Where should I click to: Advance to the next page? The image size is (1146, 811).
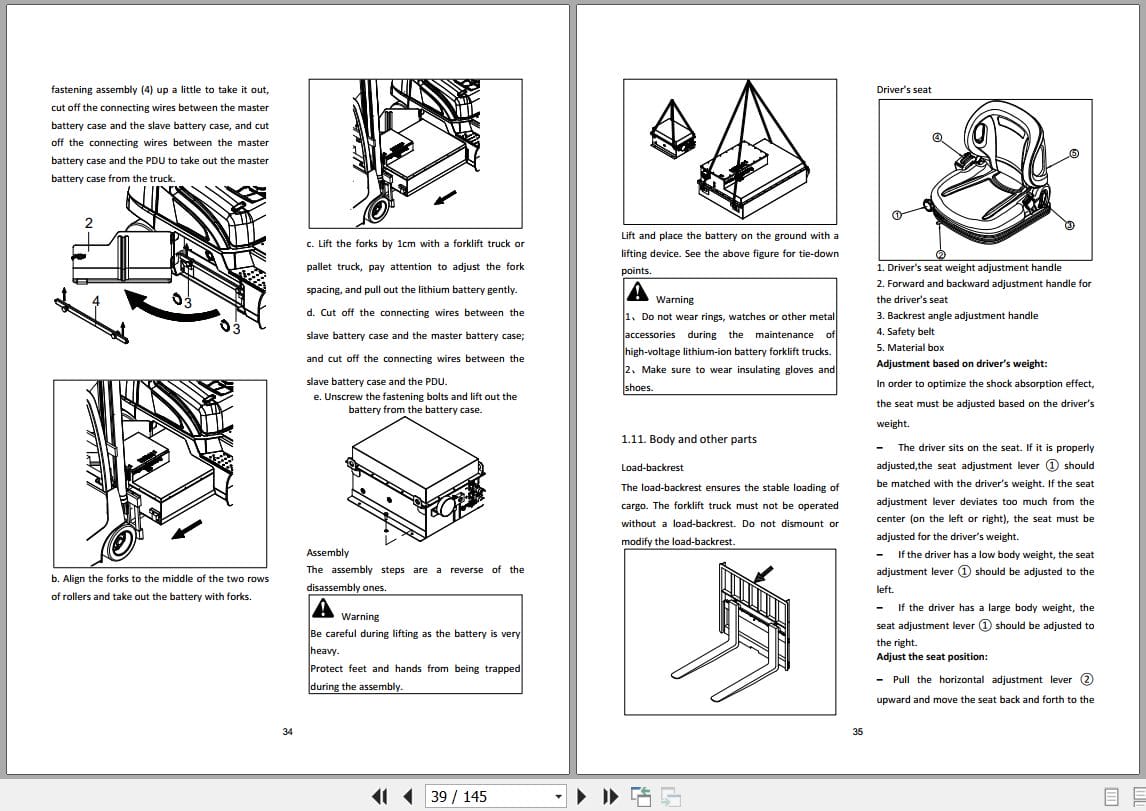point(582,796)
